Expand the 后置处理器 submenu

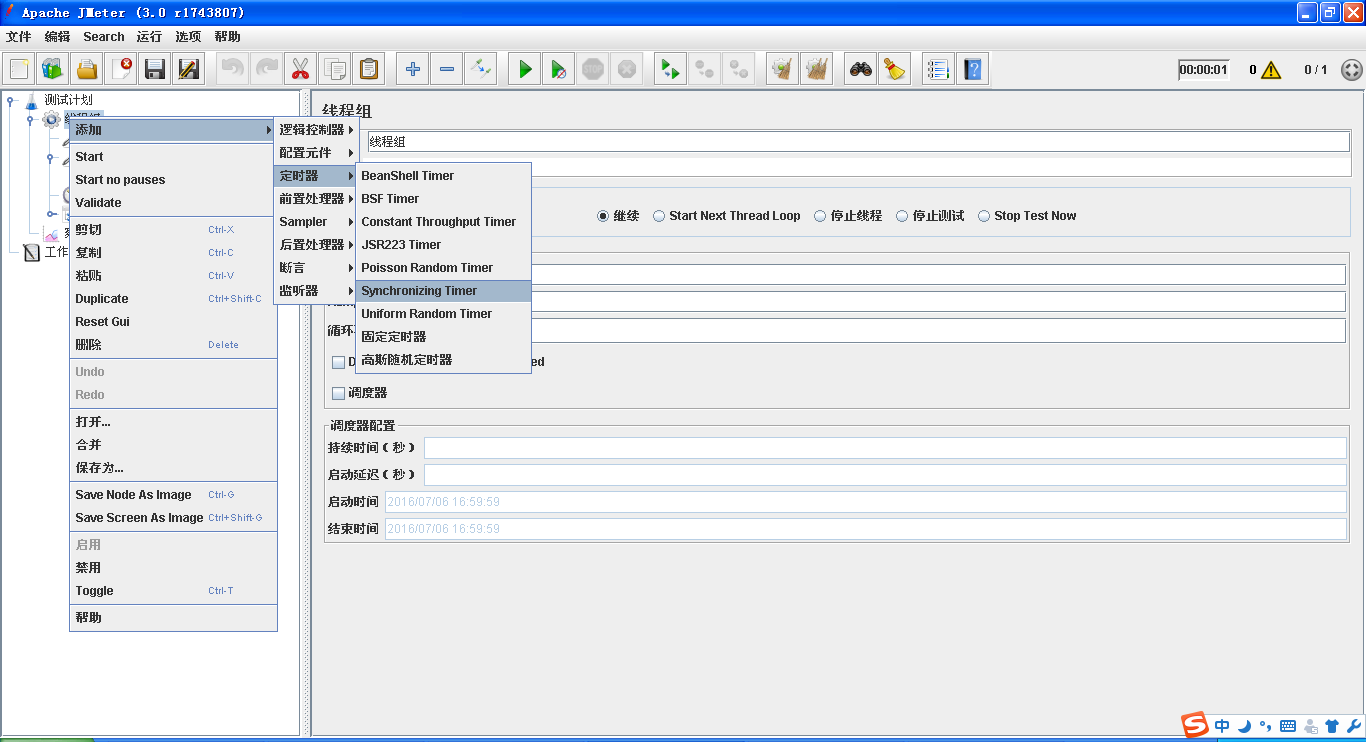click(x=316, y=245)
